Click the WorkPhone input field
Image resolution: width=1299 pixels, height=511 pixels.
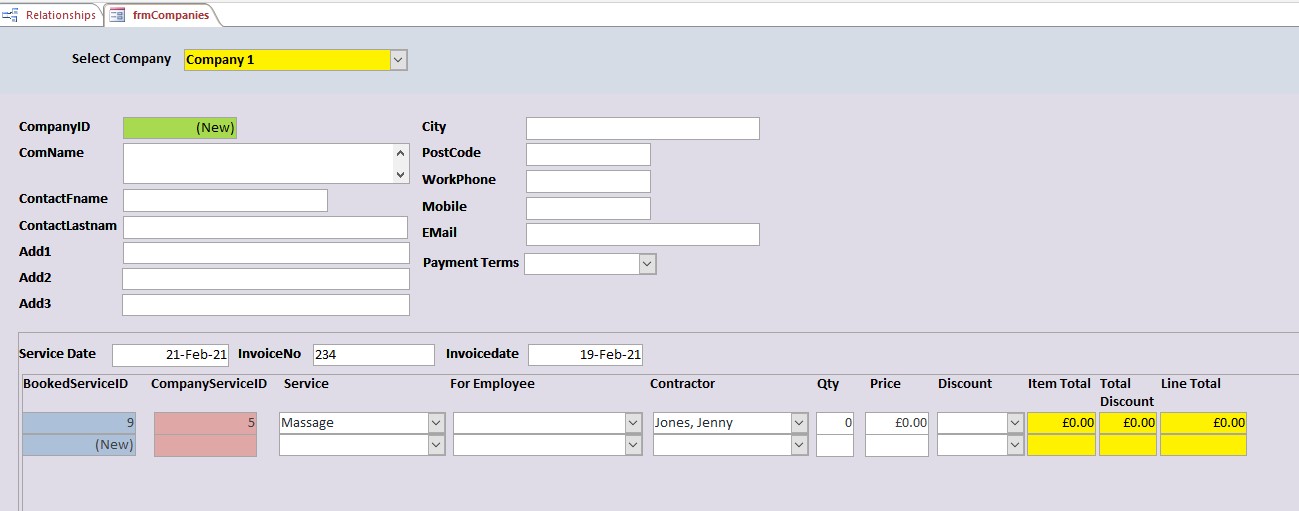(x=588, y=181)
